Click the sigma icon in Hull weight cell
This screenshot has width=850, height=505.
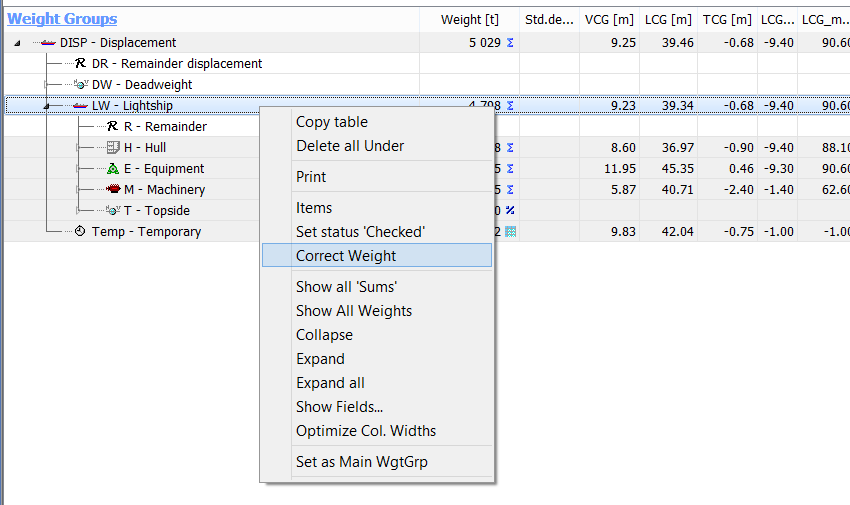[510, 147]
